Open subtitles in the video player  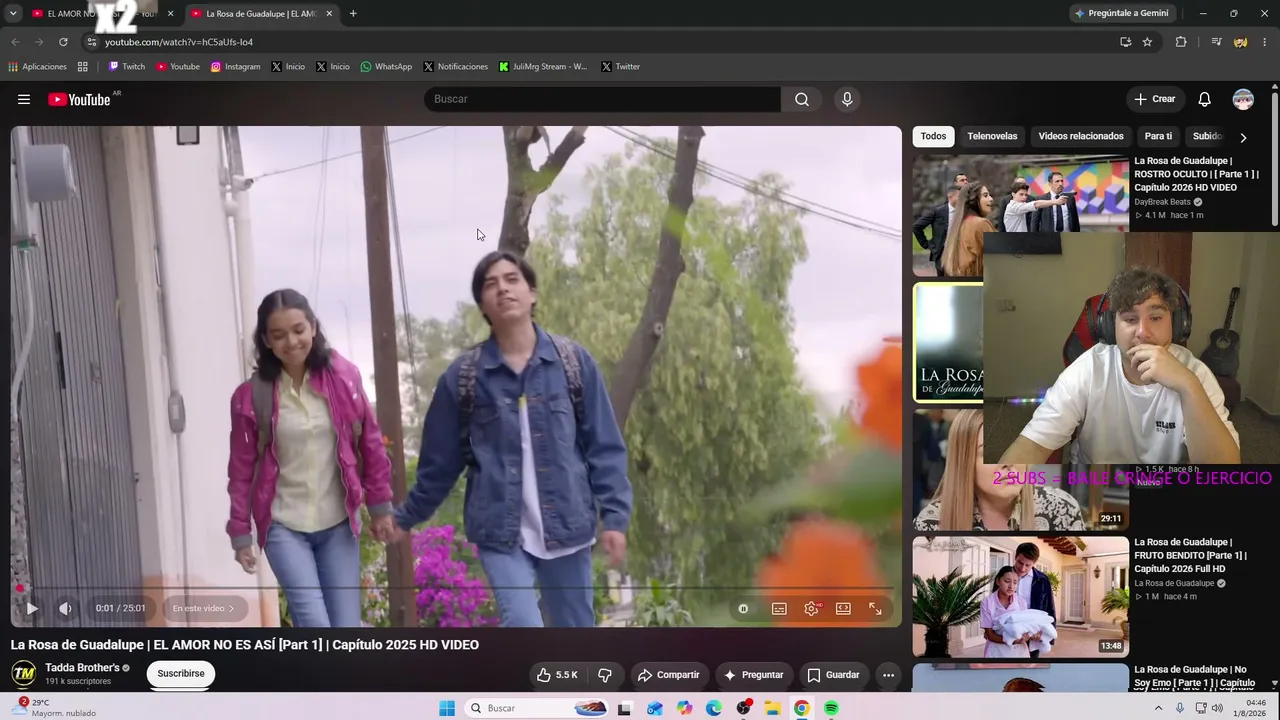click(779, 608)
